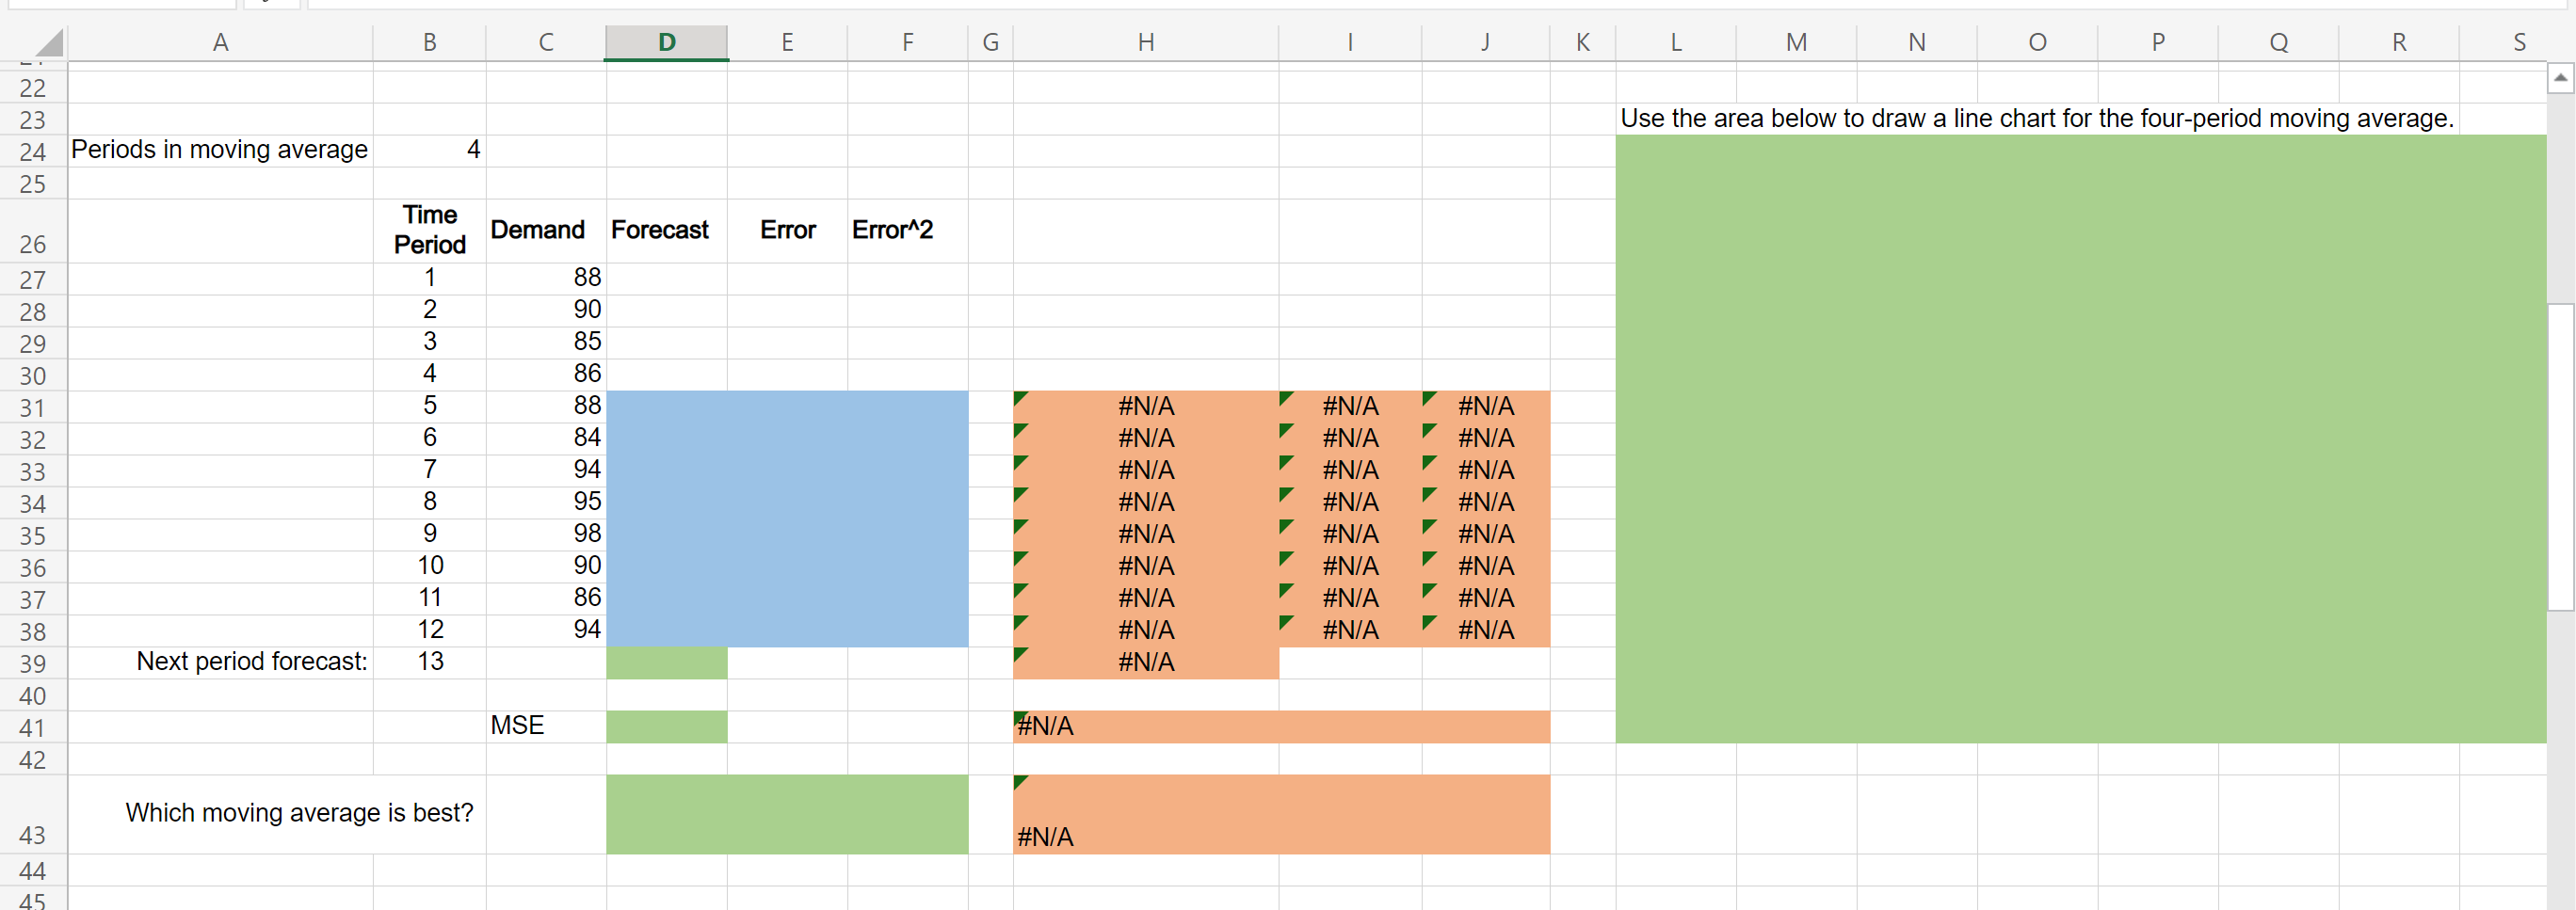Click the error indicator triangle in cell H31

pos(1019,397)
